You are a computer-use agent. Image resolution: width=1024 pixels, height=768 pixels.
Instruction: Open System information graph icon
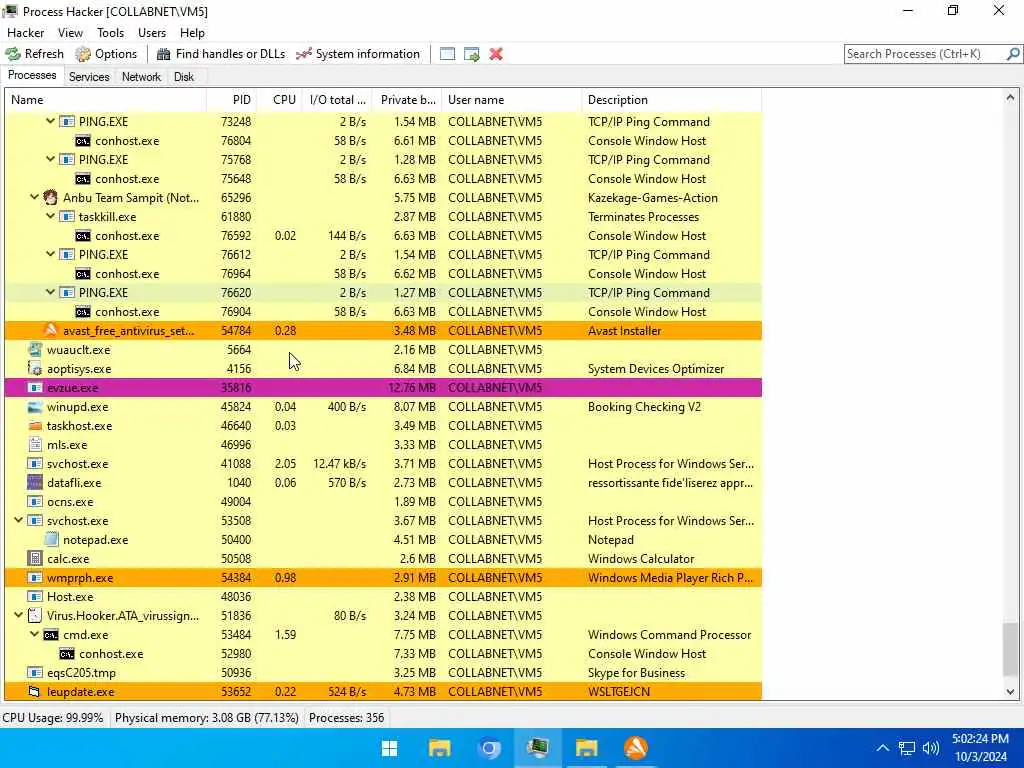(x=304, y=54)
